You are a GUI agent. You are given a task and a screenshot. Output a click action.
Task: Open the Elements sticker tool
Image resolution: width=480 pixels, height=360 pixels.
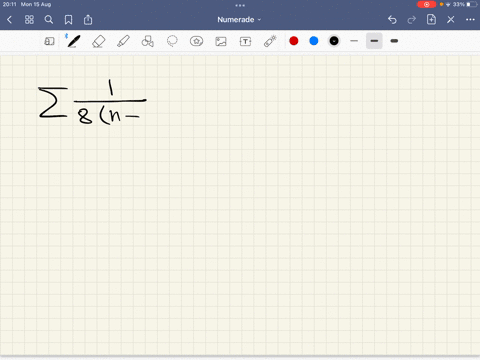click(196, 41)
